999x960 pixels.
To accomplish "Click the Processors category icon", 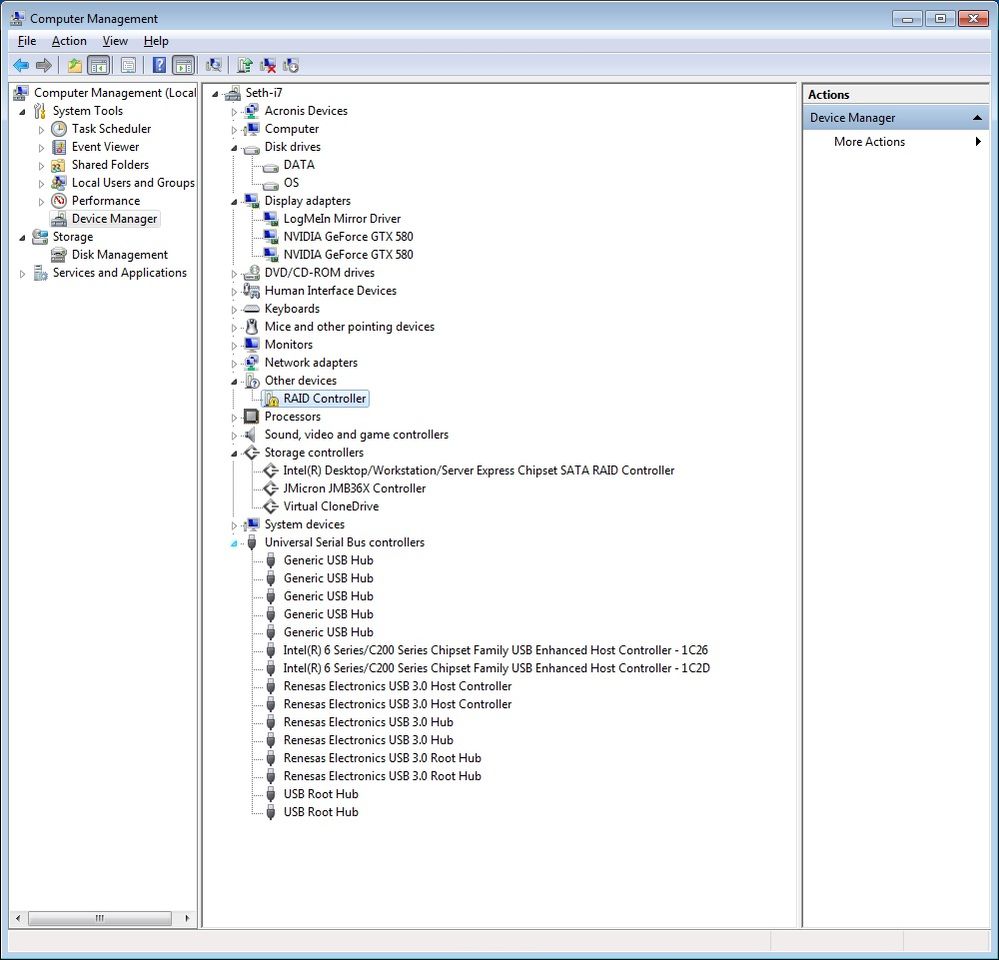I will point(252,417).
